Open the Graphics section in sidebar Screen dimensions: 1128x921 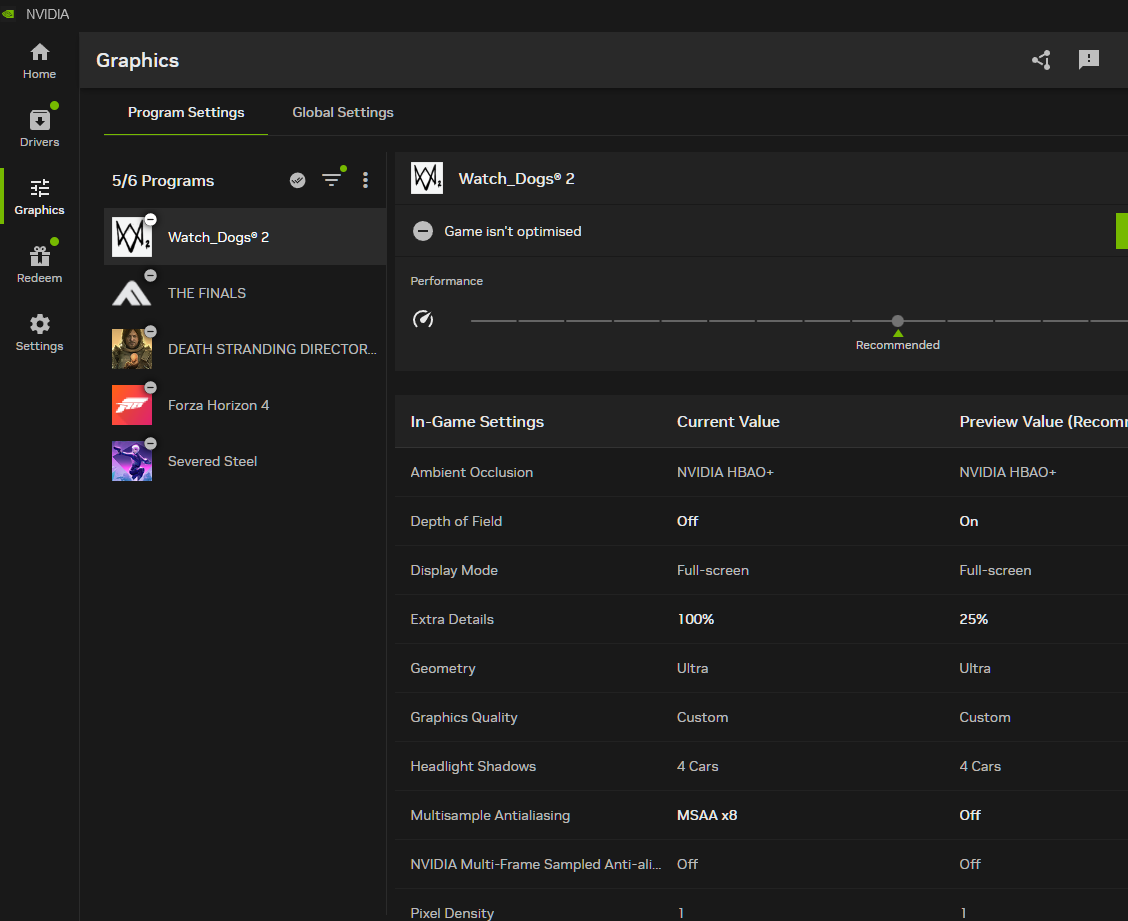click(39, 196)
